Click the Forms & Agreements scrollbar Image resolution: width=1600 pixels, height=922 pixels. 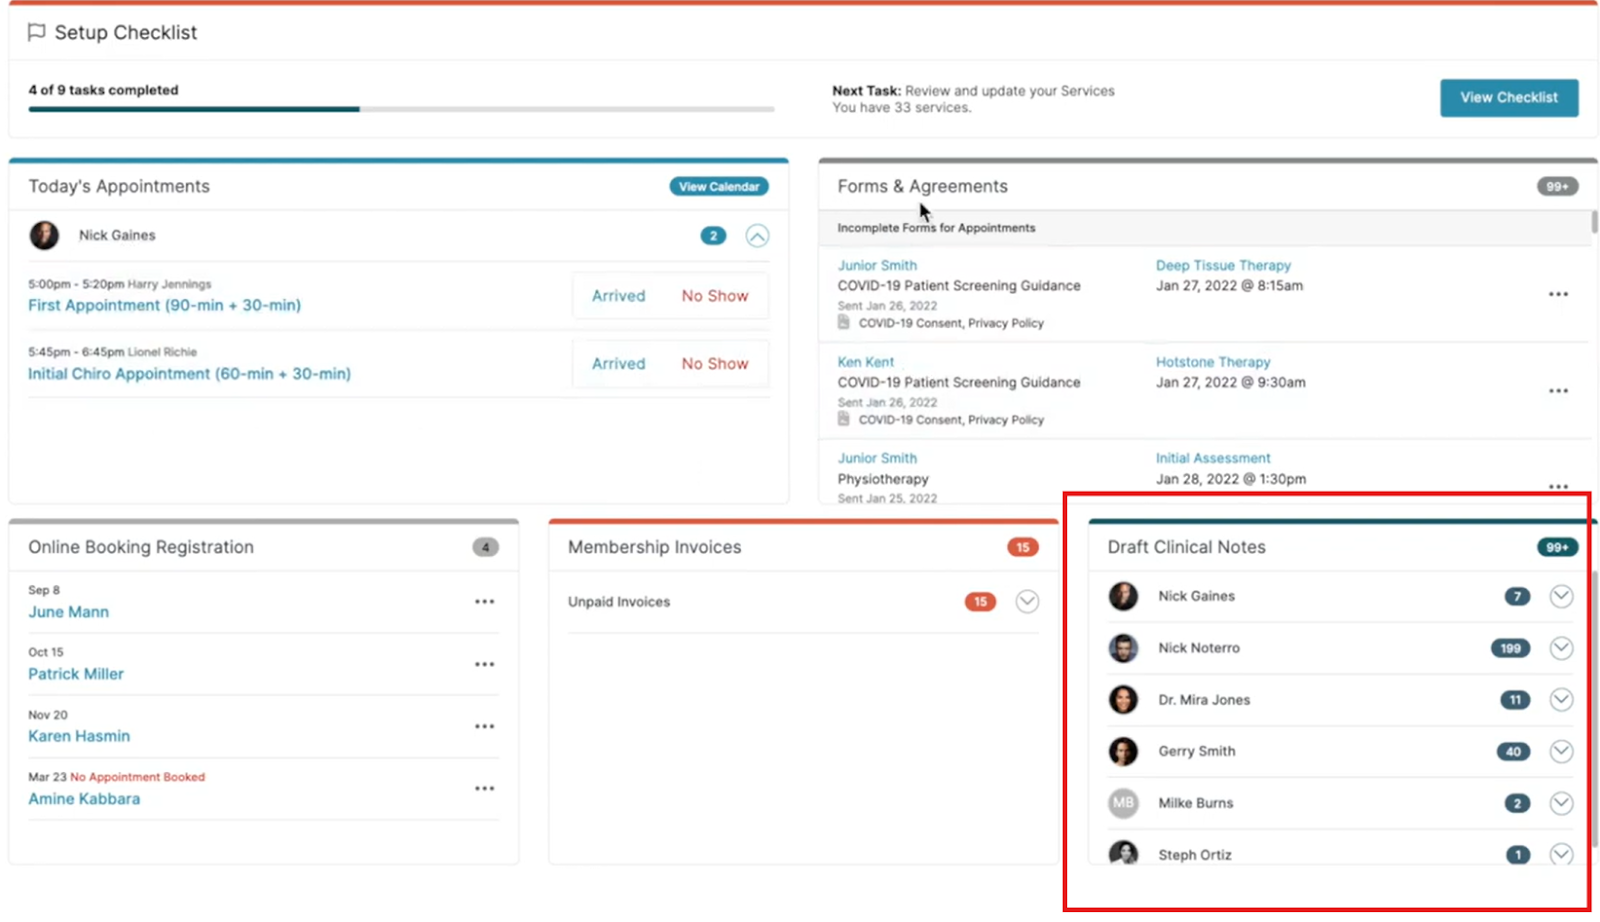1593,222
